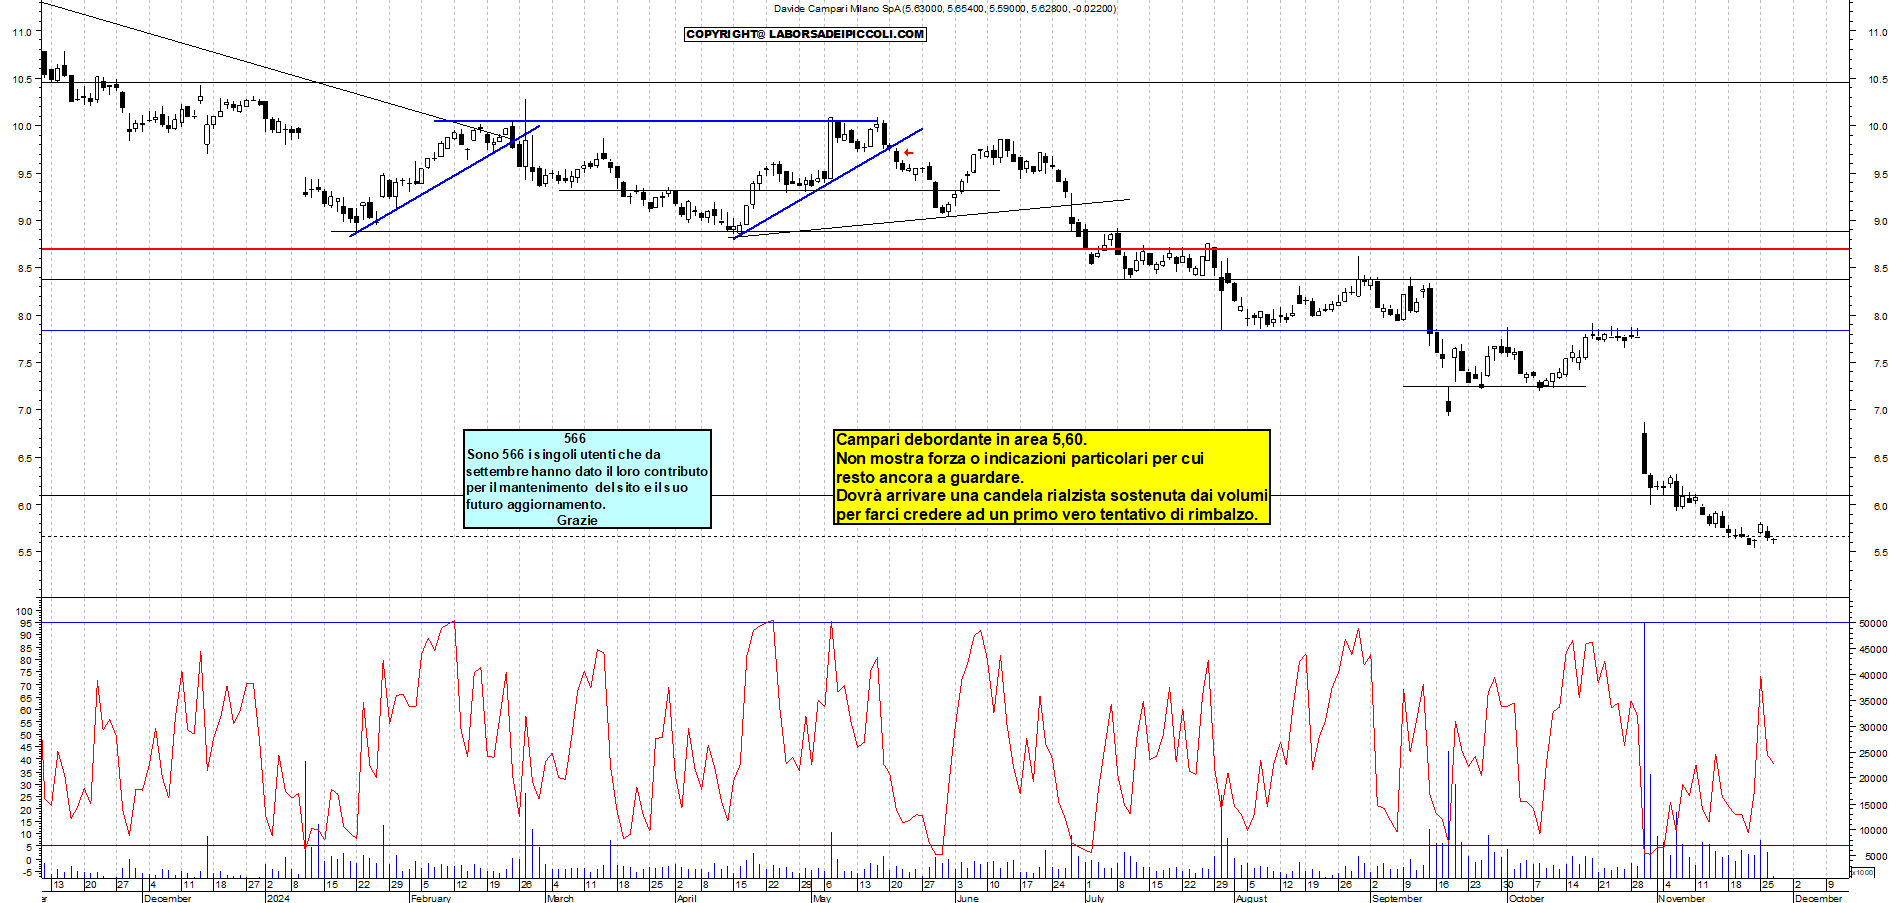
Task: Click the 'x1000' volume multiplier box
Action: (1863, 872)
